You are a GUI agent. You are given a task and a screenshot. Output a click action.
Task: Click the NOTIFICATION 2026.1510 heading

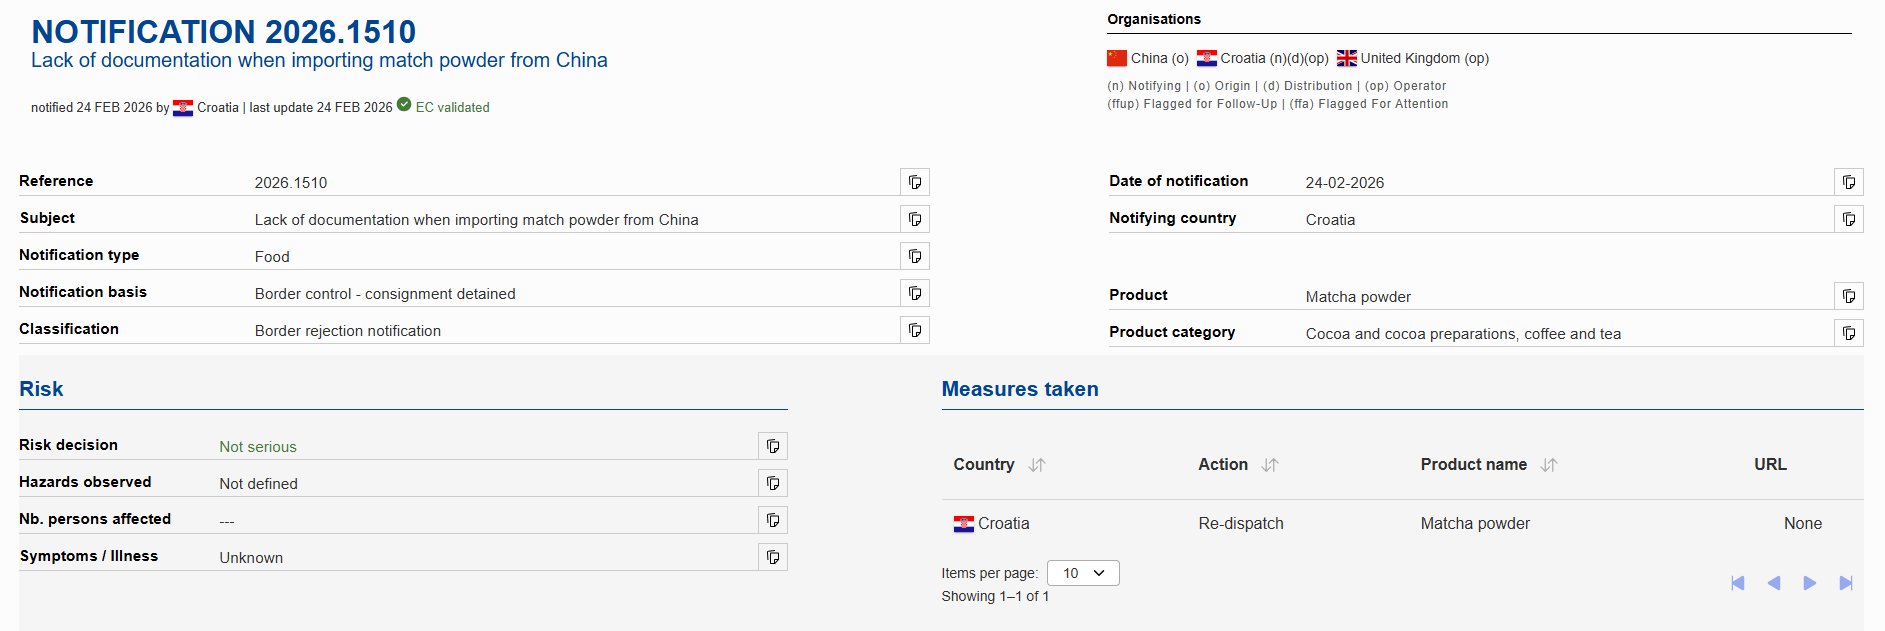[224, 32]
